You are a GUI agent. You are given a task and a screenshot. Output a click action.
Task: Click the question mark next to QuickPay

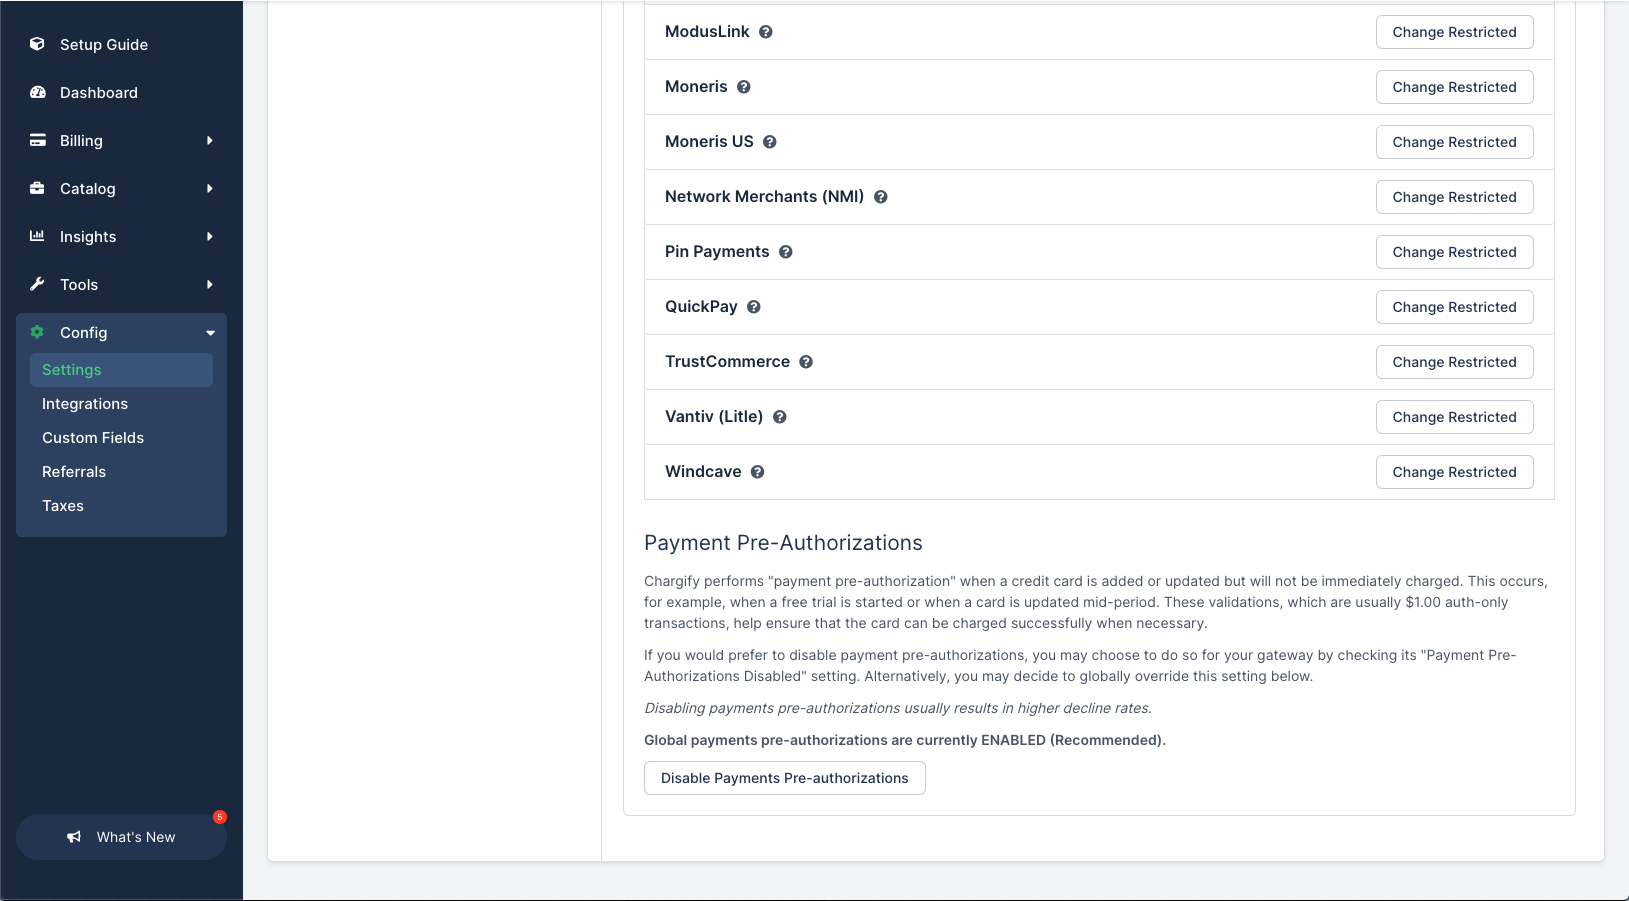754,307
